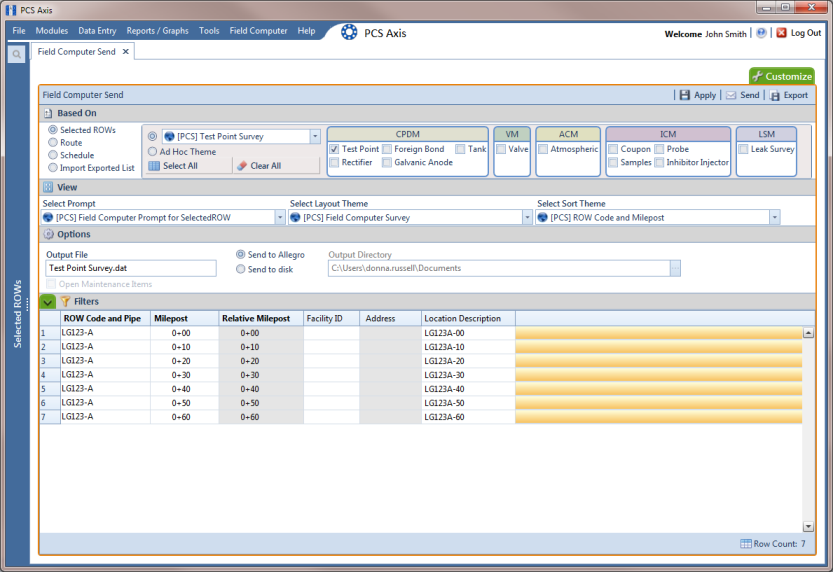Click the search magnifier icon
This screenshot has height=572, width=833.
pyautogui.click(x=16, y=54)
